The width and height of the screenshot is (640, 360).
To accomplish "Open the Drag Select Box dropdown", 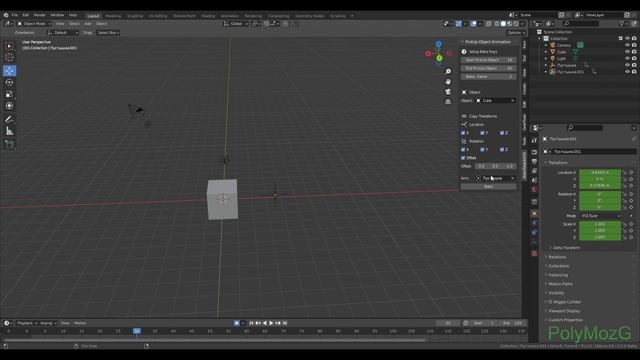I will click(108, 33).
